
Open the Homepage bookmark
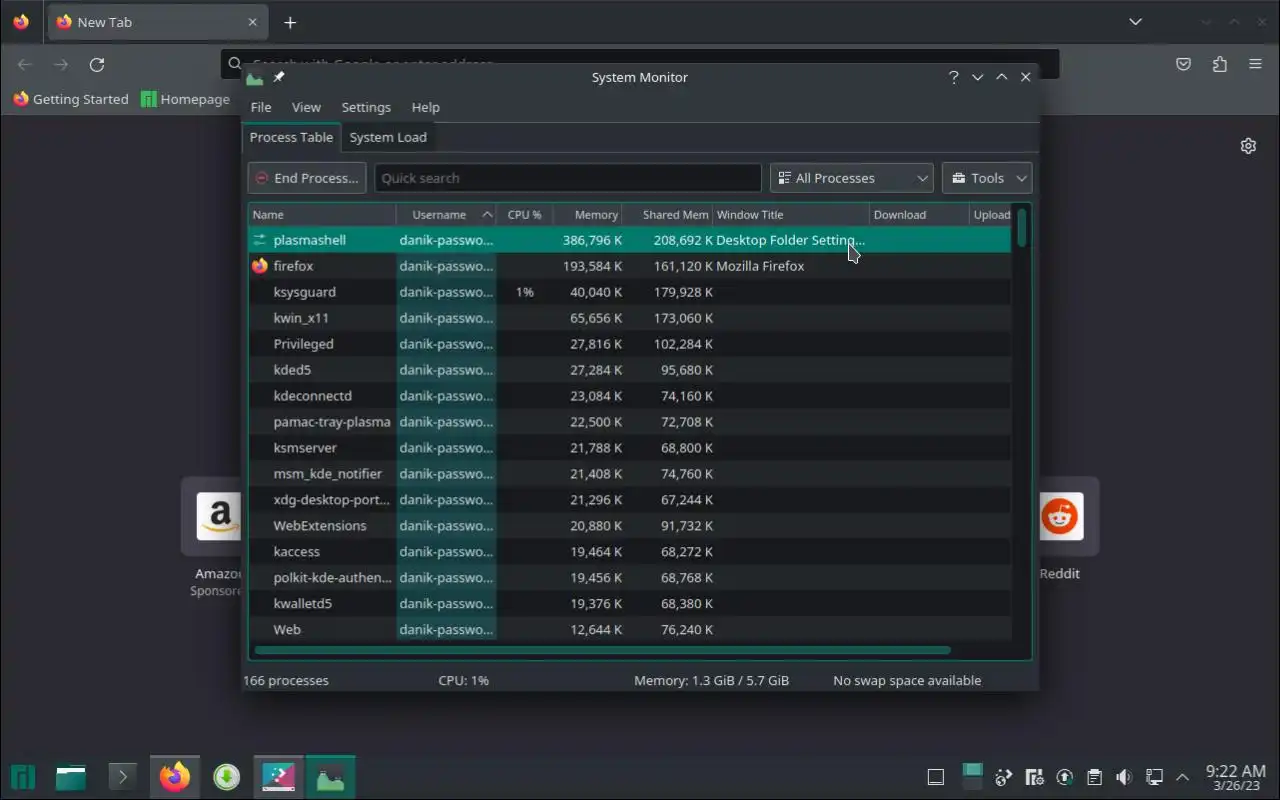186,99
